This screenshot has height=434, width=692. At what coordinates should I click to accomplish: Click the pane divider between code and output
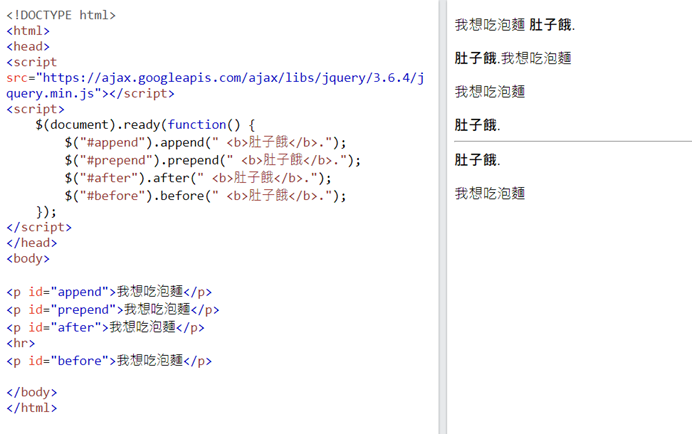click(x=443, y=217)
